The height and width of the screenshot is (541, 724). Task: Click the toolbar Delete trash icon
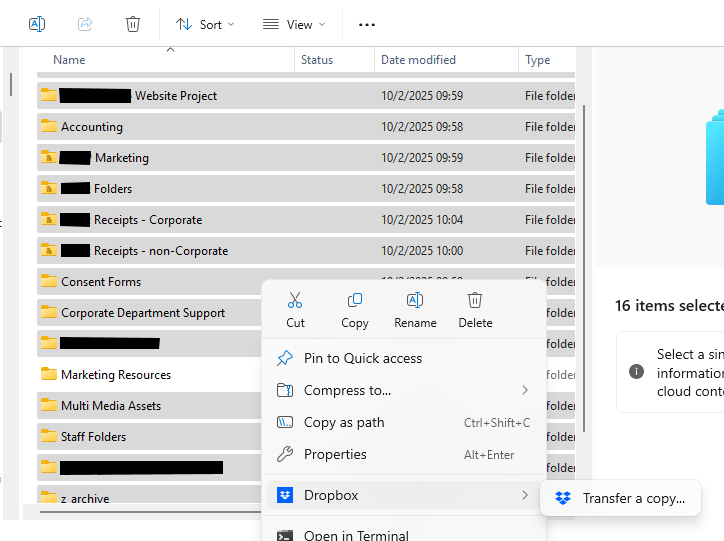133,24
